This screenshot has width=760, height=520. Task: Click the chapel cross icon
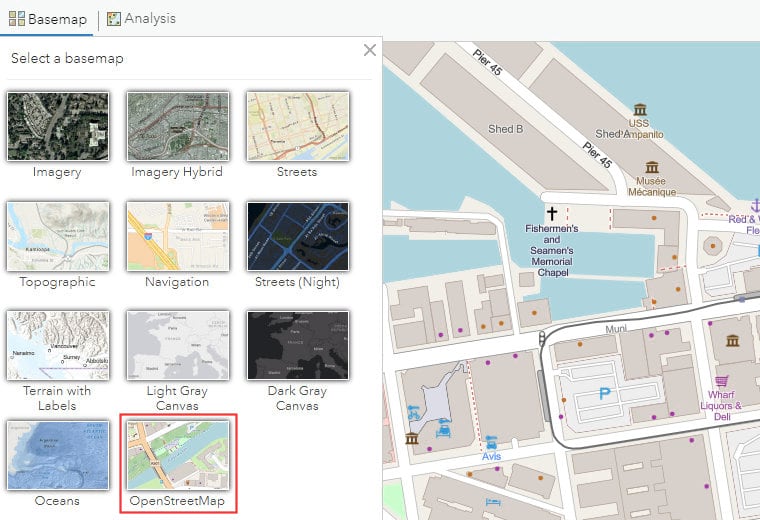tap(551, 214)
